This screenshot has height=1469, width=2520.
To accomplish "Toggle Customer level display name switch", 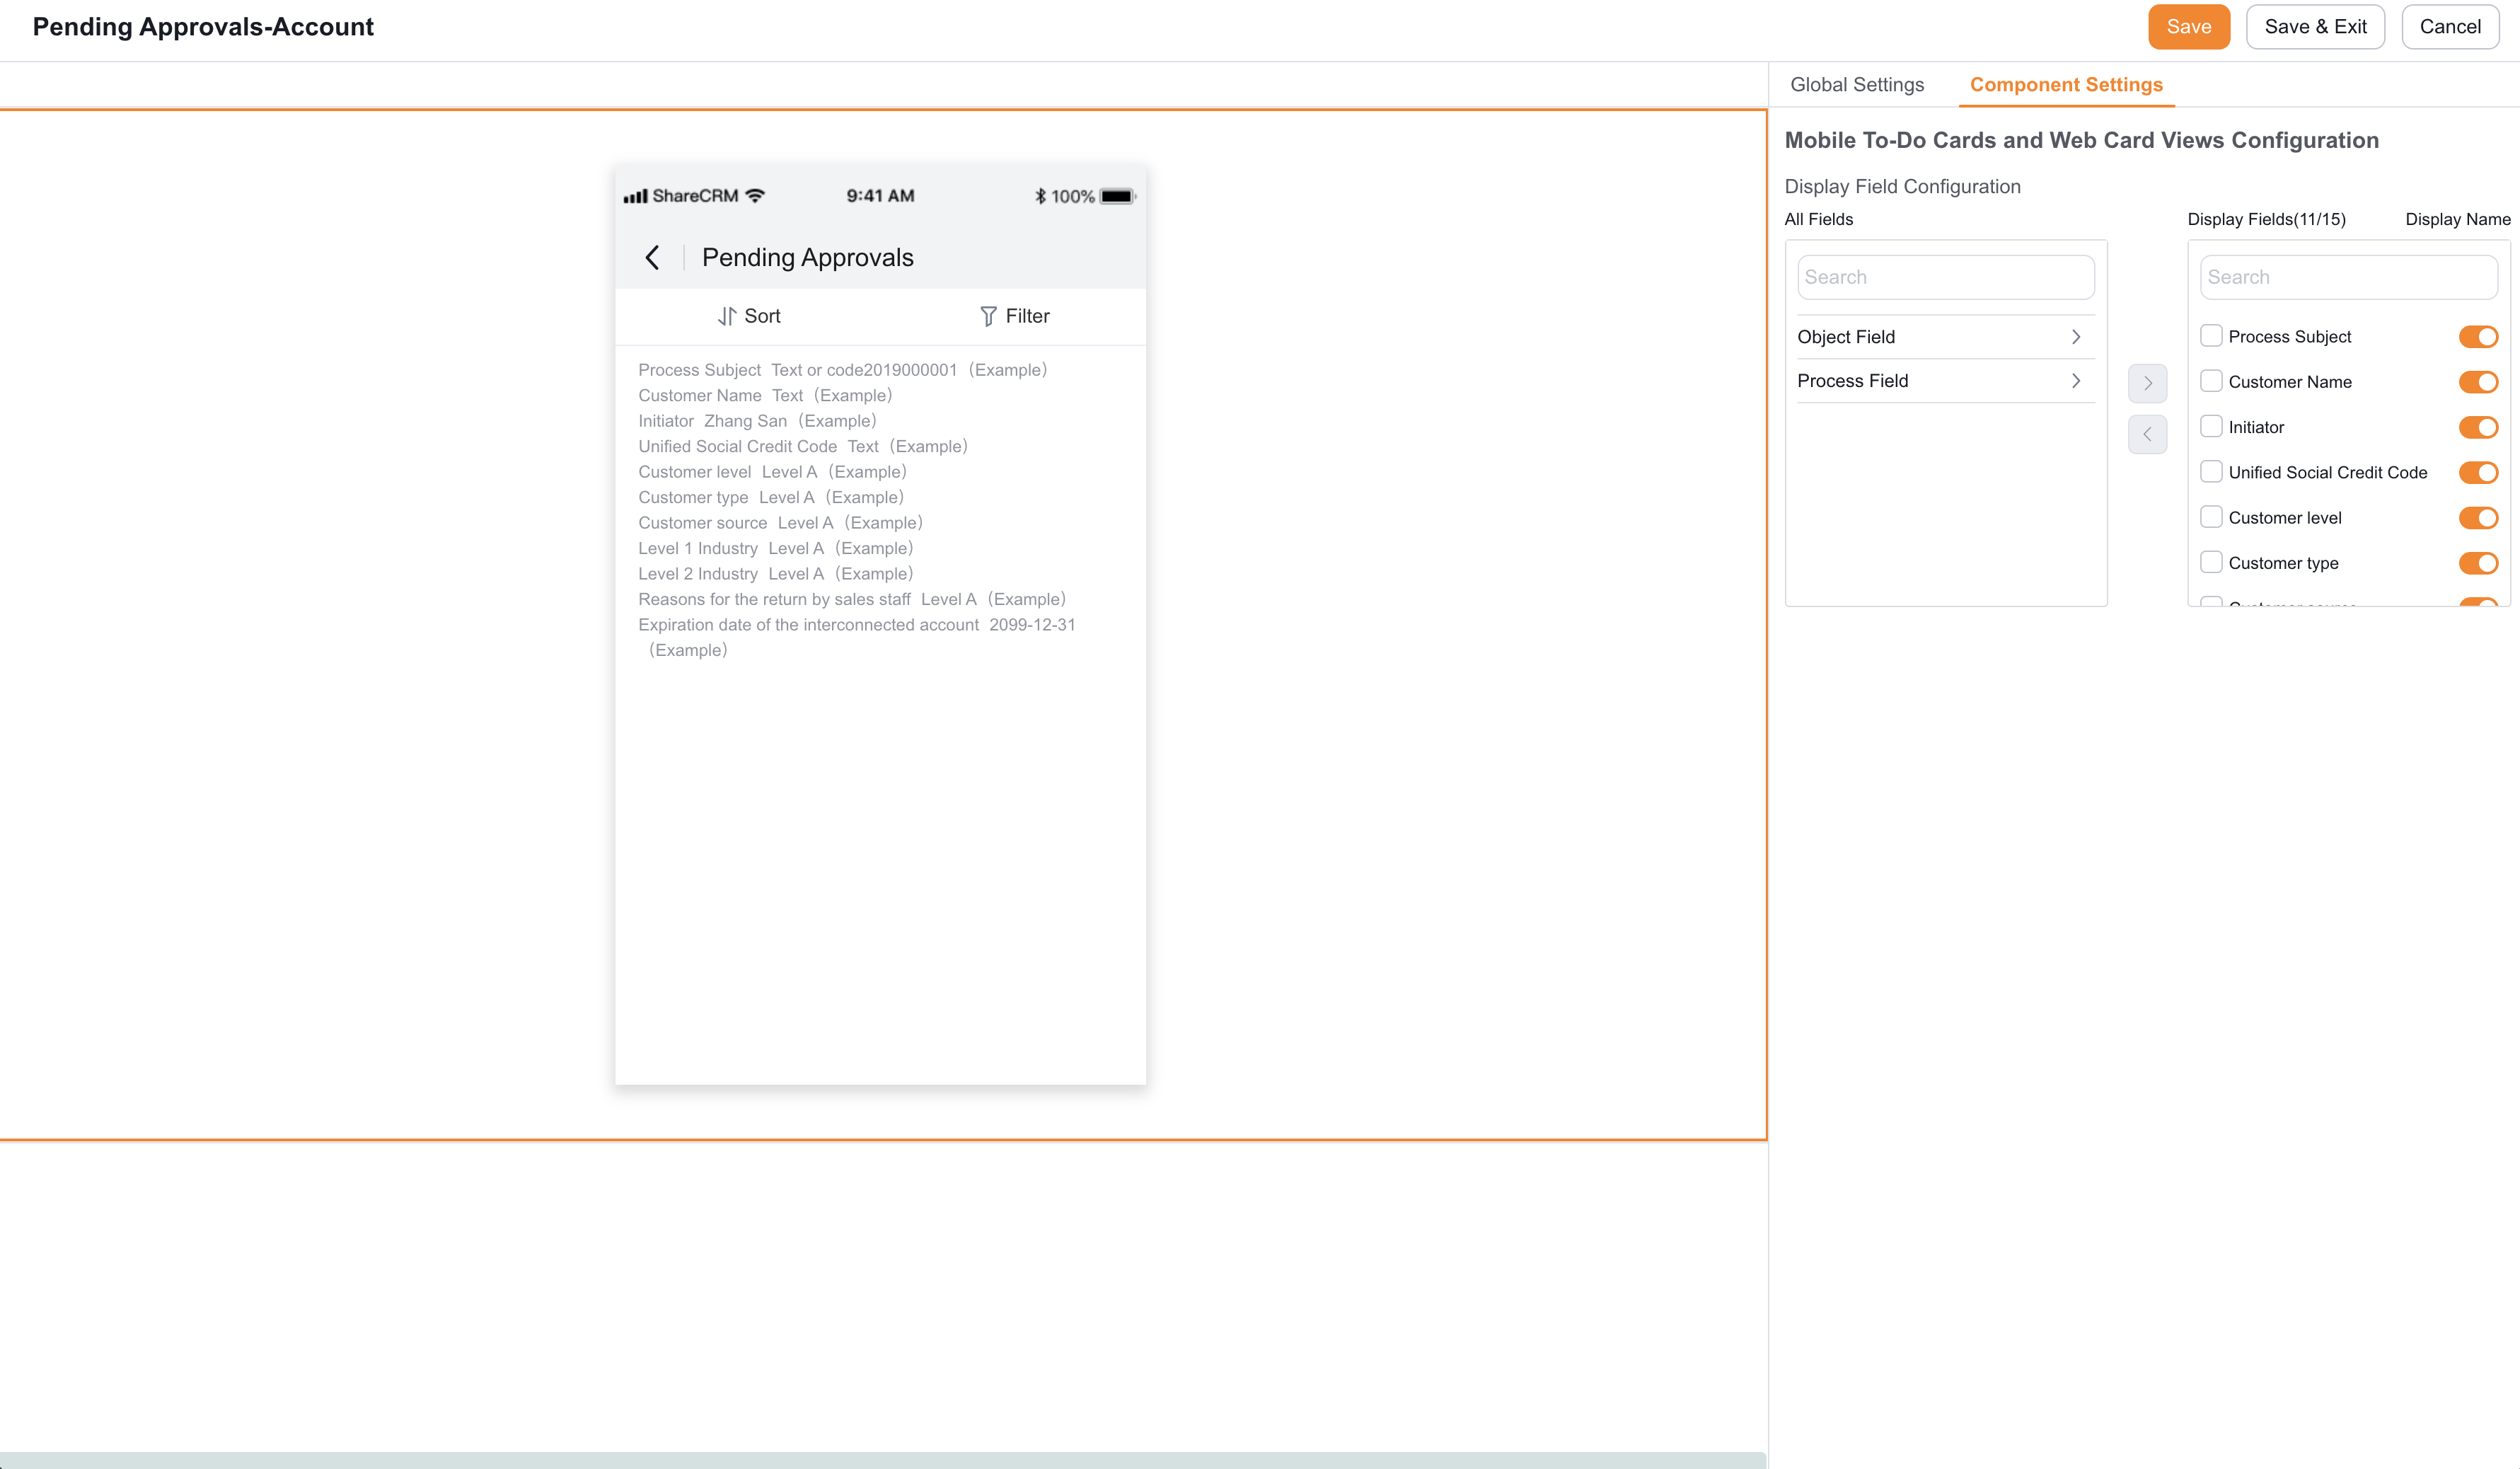I will 2478,518.
